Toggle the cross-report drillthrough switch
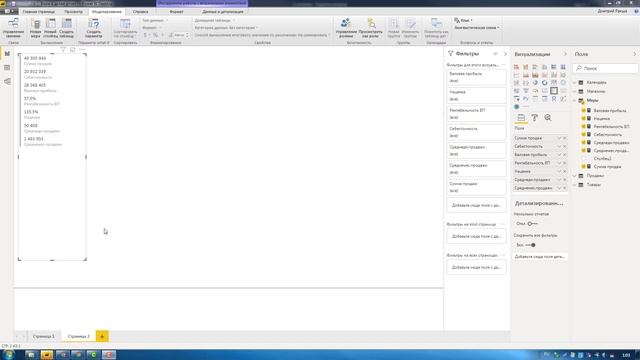The height and width of the screenshot is (360, 640). 532,224
